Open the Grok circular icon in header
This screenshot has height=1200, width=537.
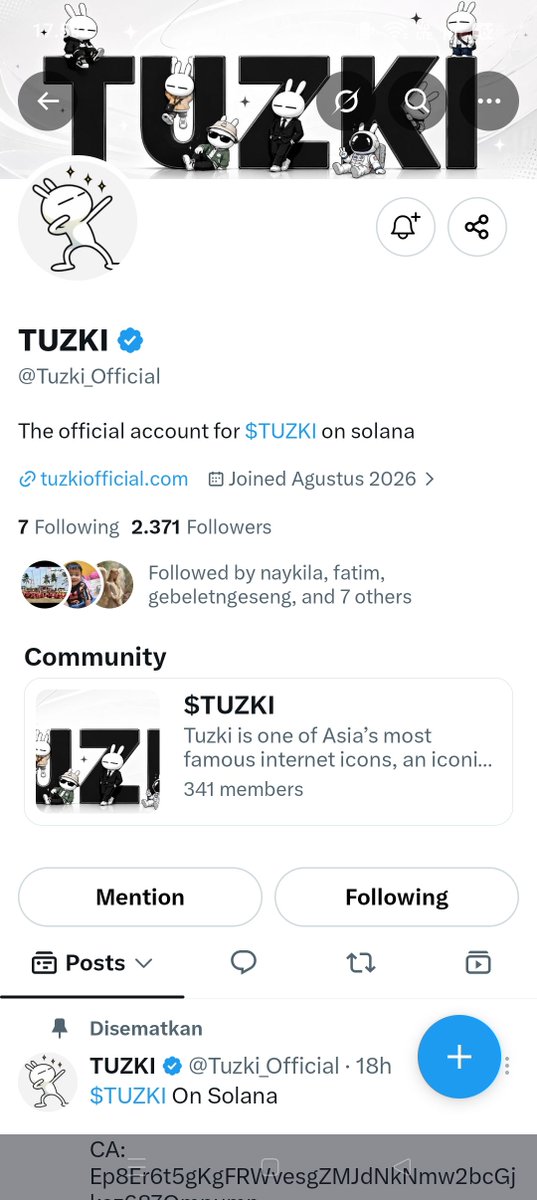pyautogui.click(x=346, y=101)
